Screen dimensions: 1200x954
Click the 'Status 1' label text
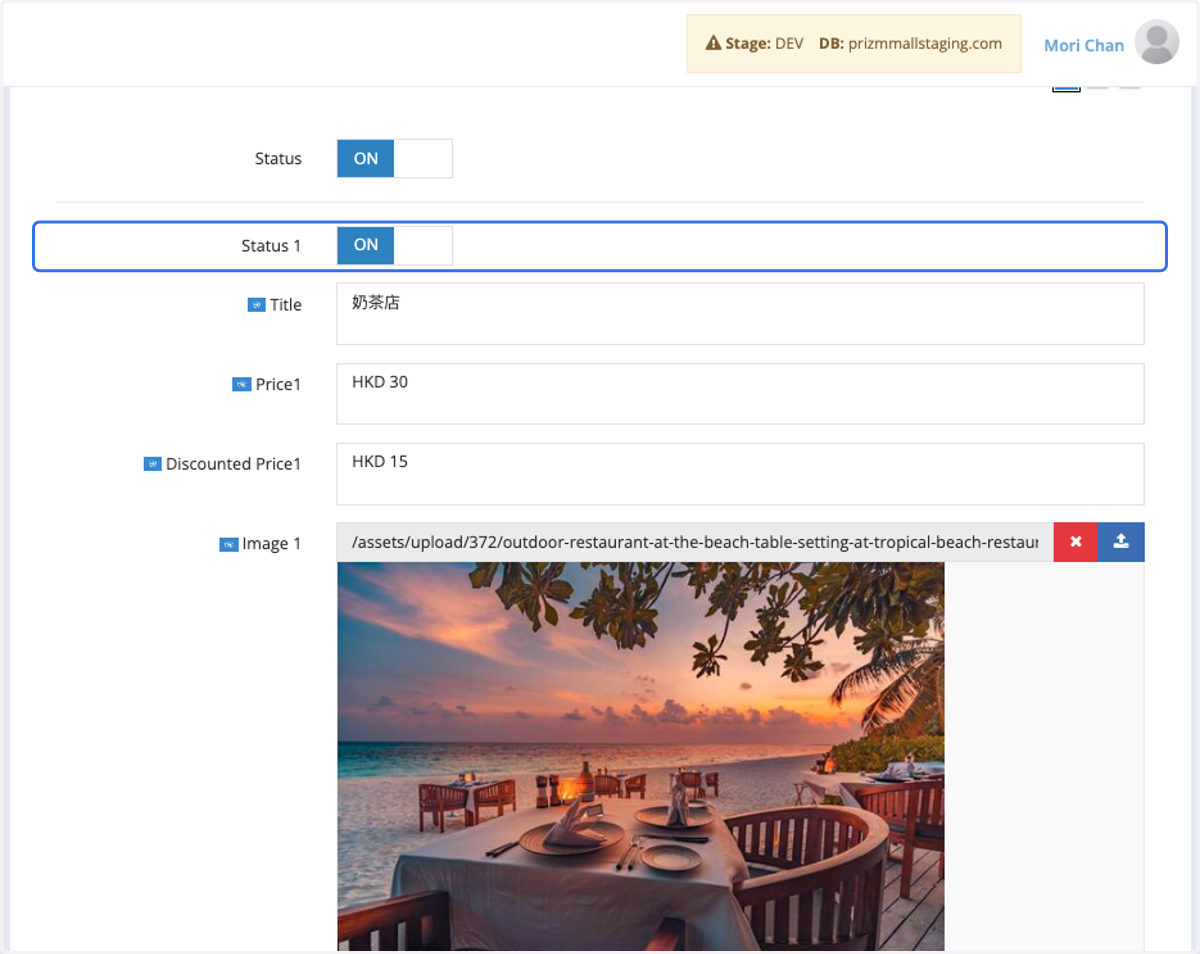point(271,246)
